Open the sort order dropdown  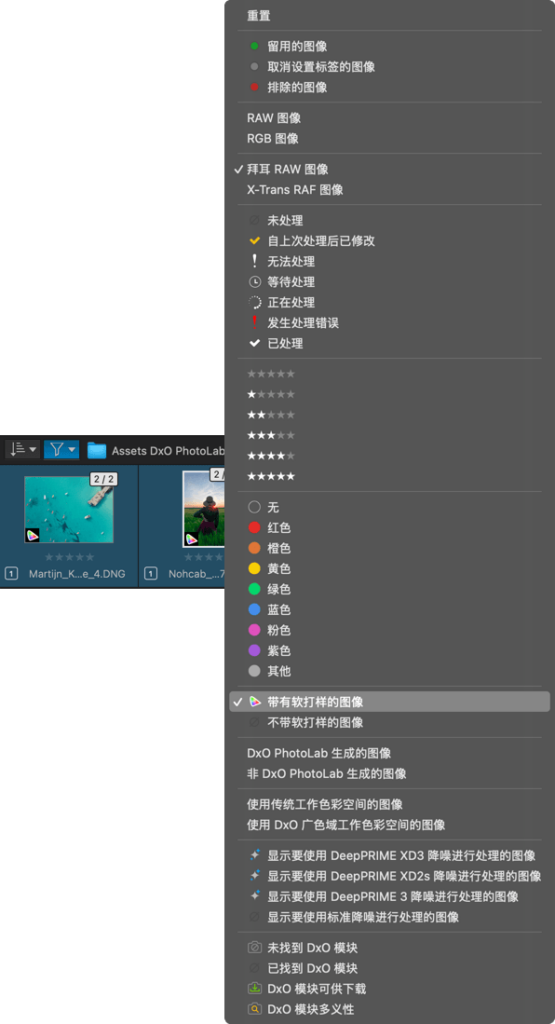[23, 449]
